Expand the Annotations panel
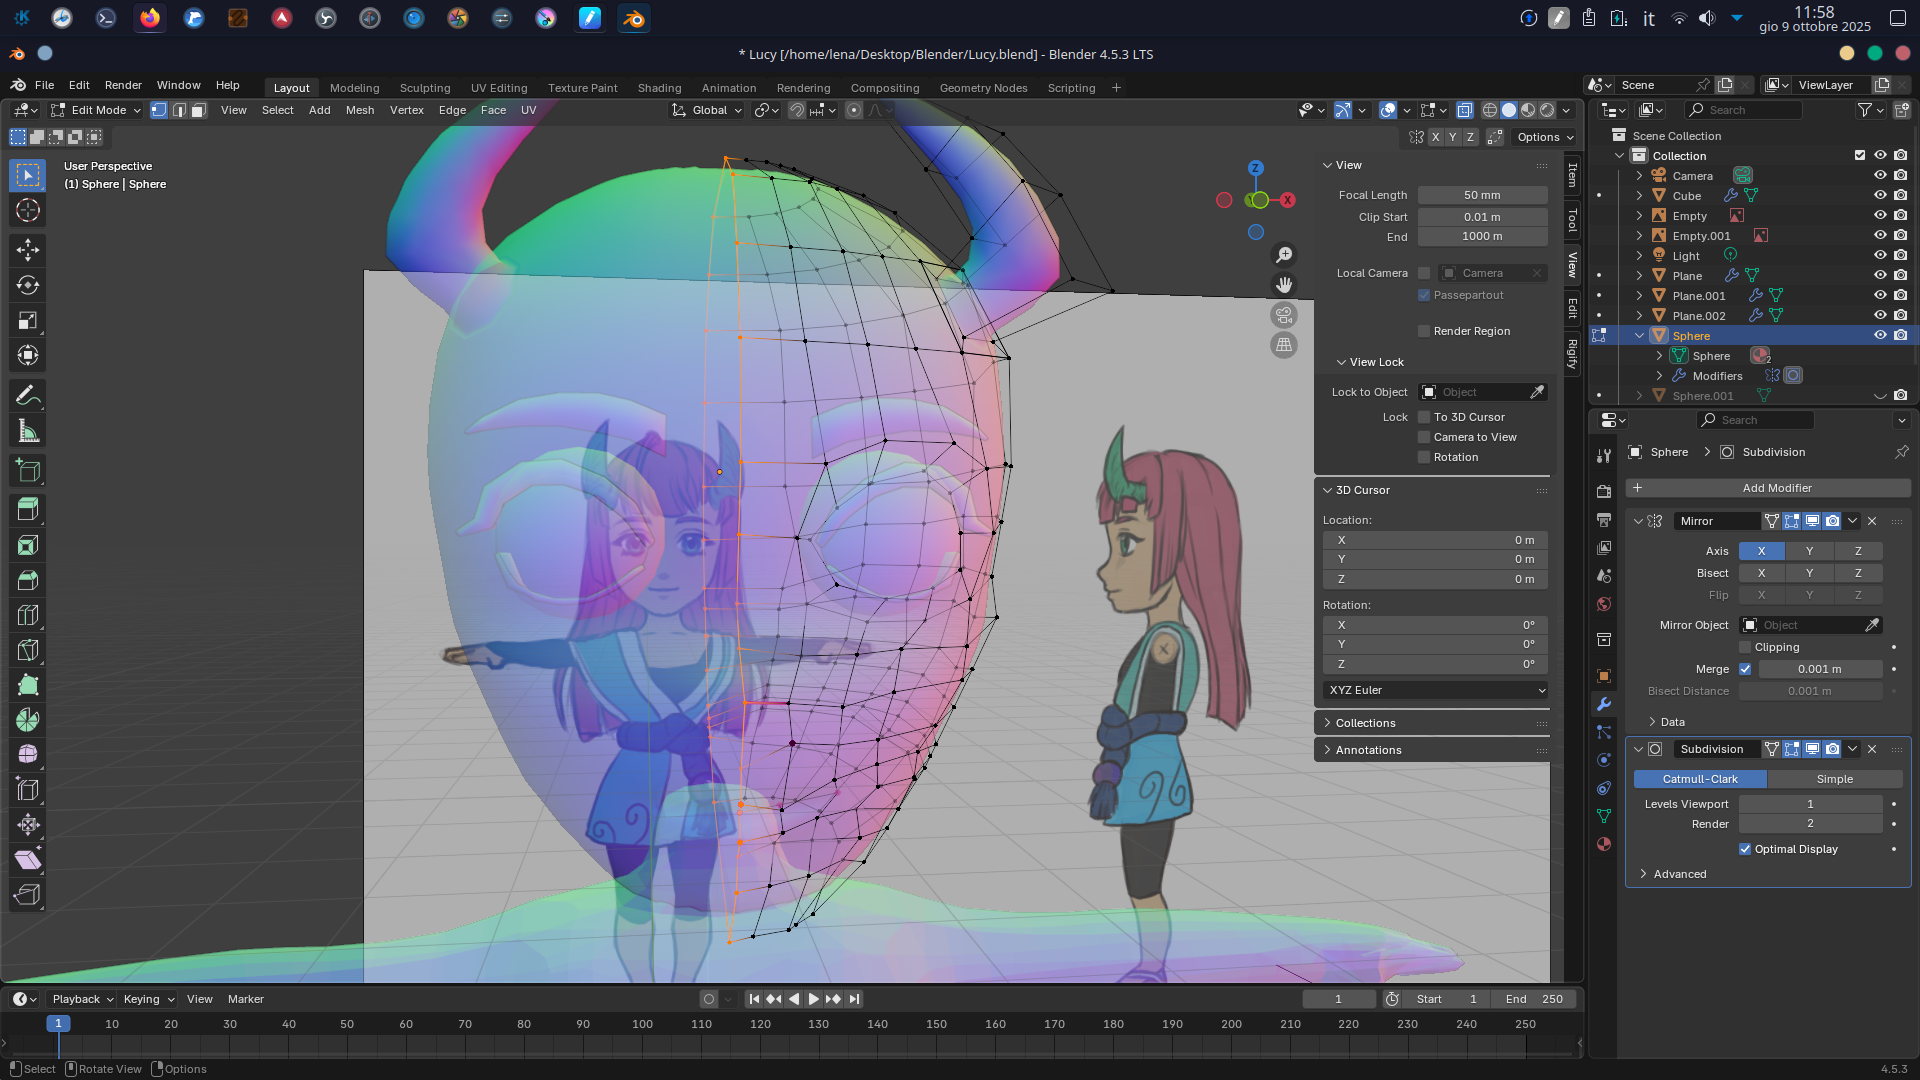Image resolution: width=1920 pixels, height=1080 pixels. click(x=1368, y=750)
